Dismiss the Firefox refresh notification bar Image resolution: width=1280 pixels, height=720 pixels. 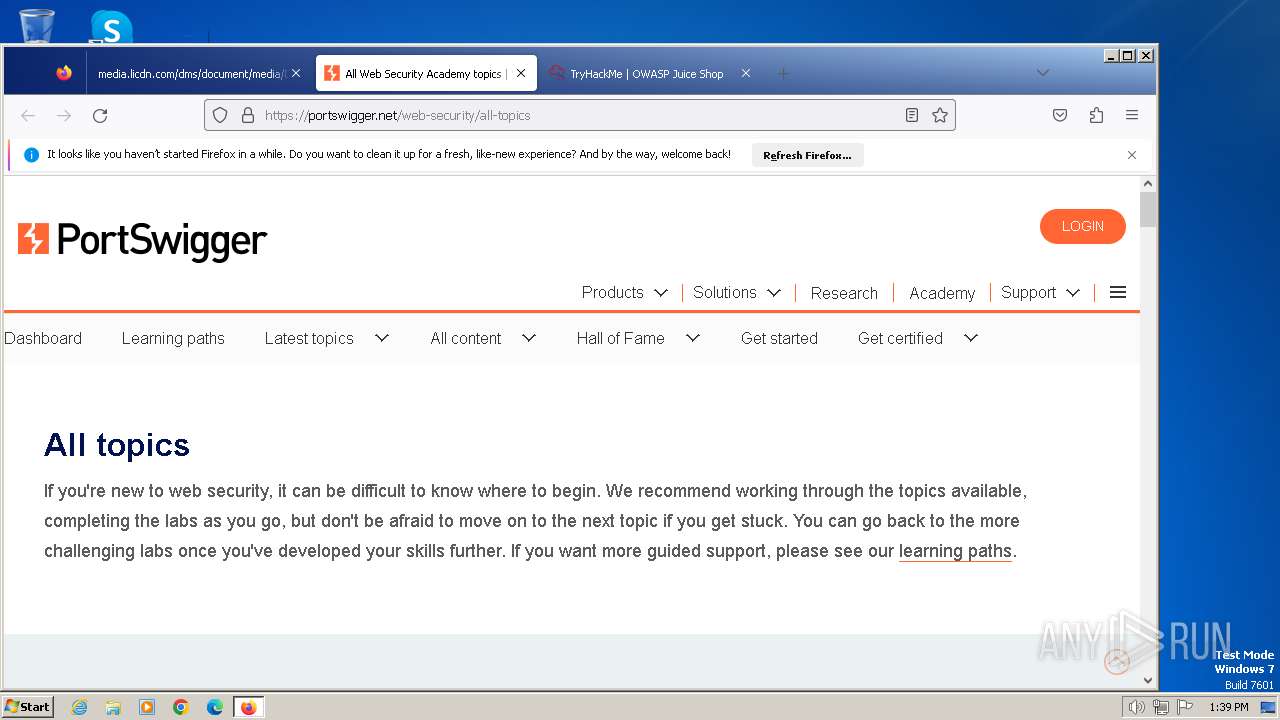[1132, 155]
